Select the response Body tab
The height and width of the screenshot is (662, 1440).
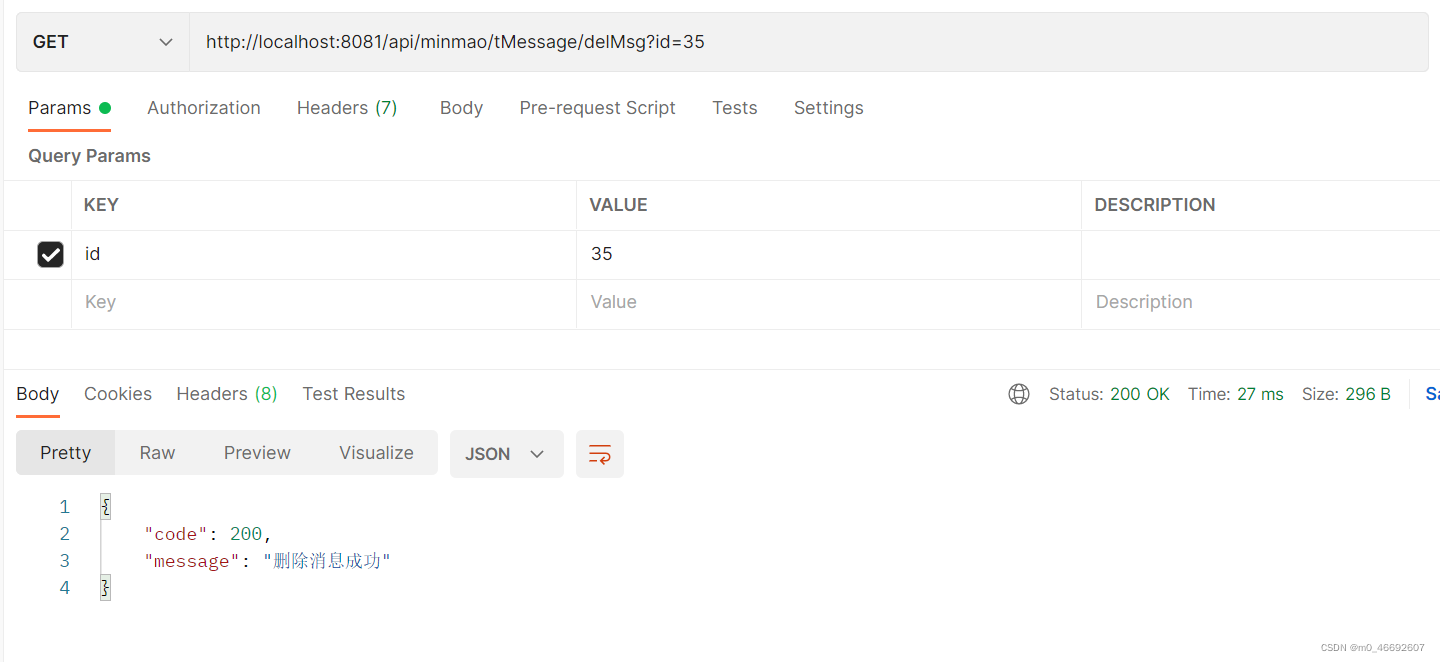click(38, 394)
